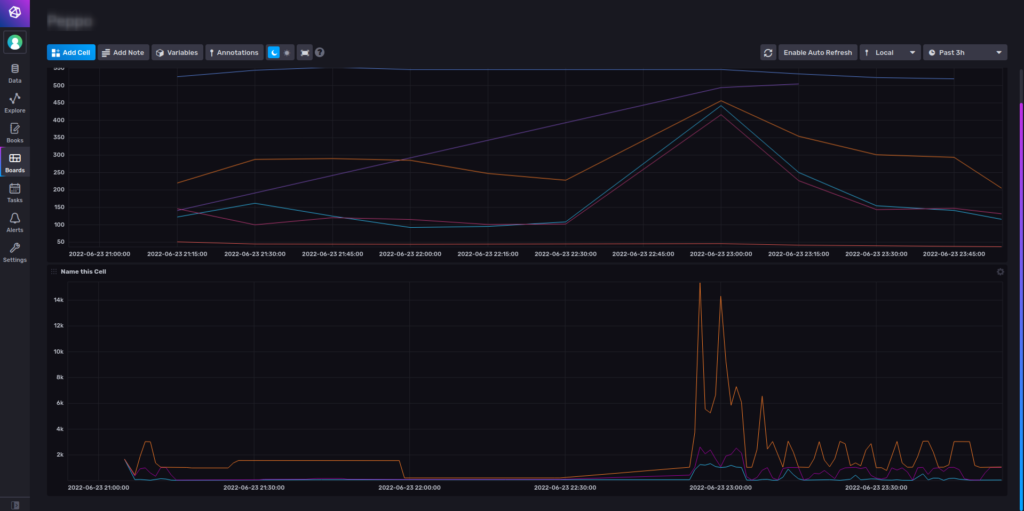Open the help question mark icon
This screenshot has width=1024, height=511.
click(319, 52)
